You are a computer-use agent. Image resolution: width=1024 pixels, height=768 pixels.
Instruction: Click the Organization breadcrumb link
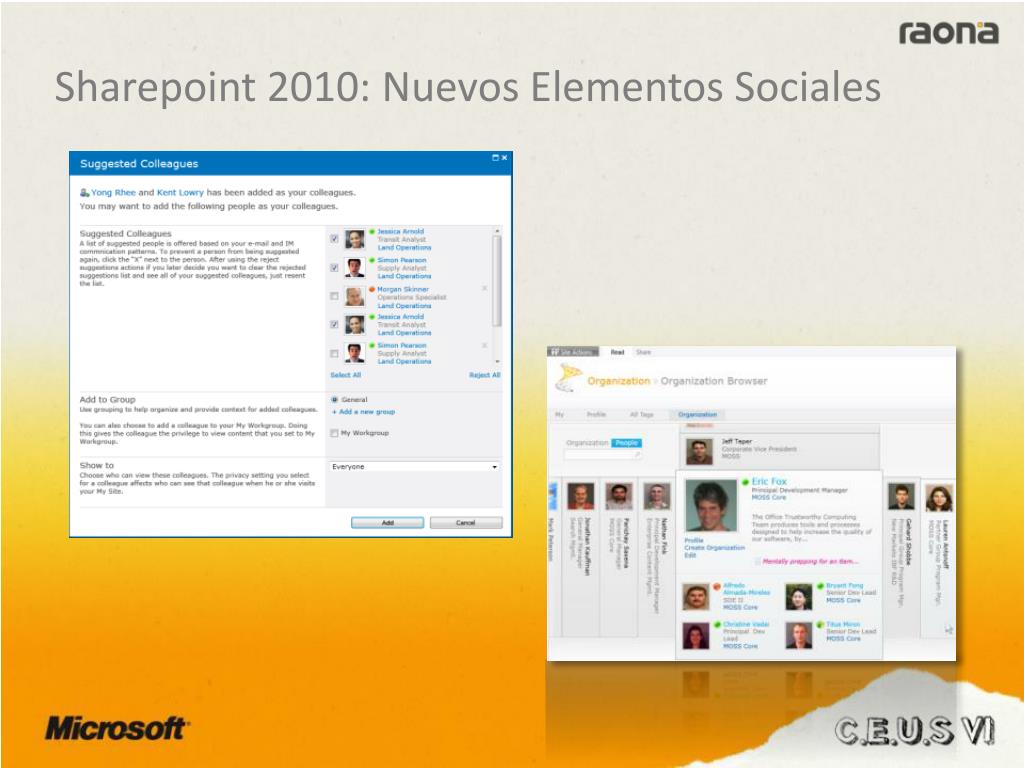click(x=618, y=381)
